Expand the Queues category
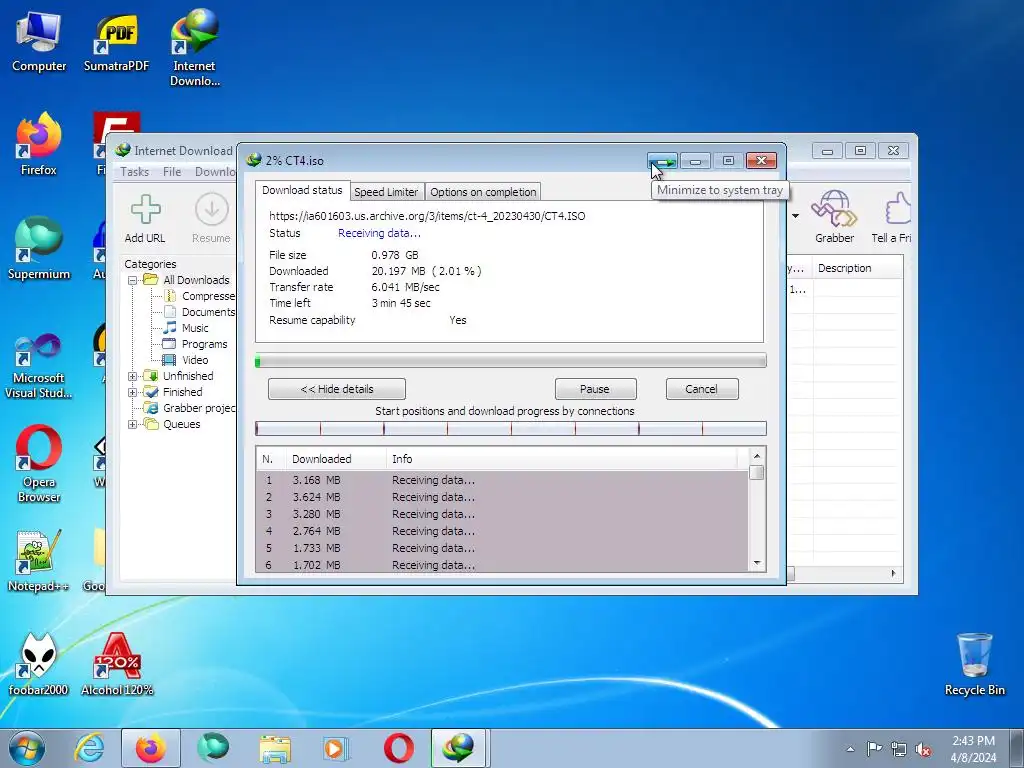Viewport: 1024px width, 768px height. point(133,424)
